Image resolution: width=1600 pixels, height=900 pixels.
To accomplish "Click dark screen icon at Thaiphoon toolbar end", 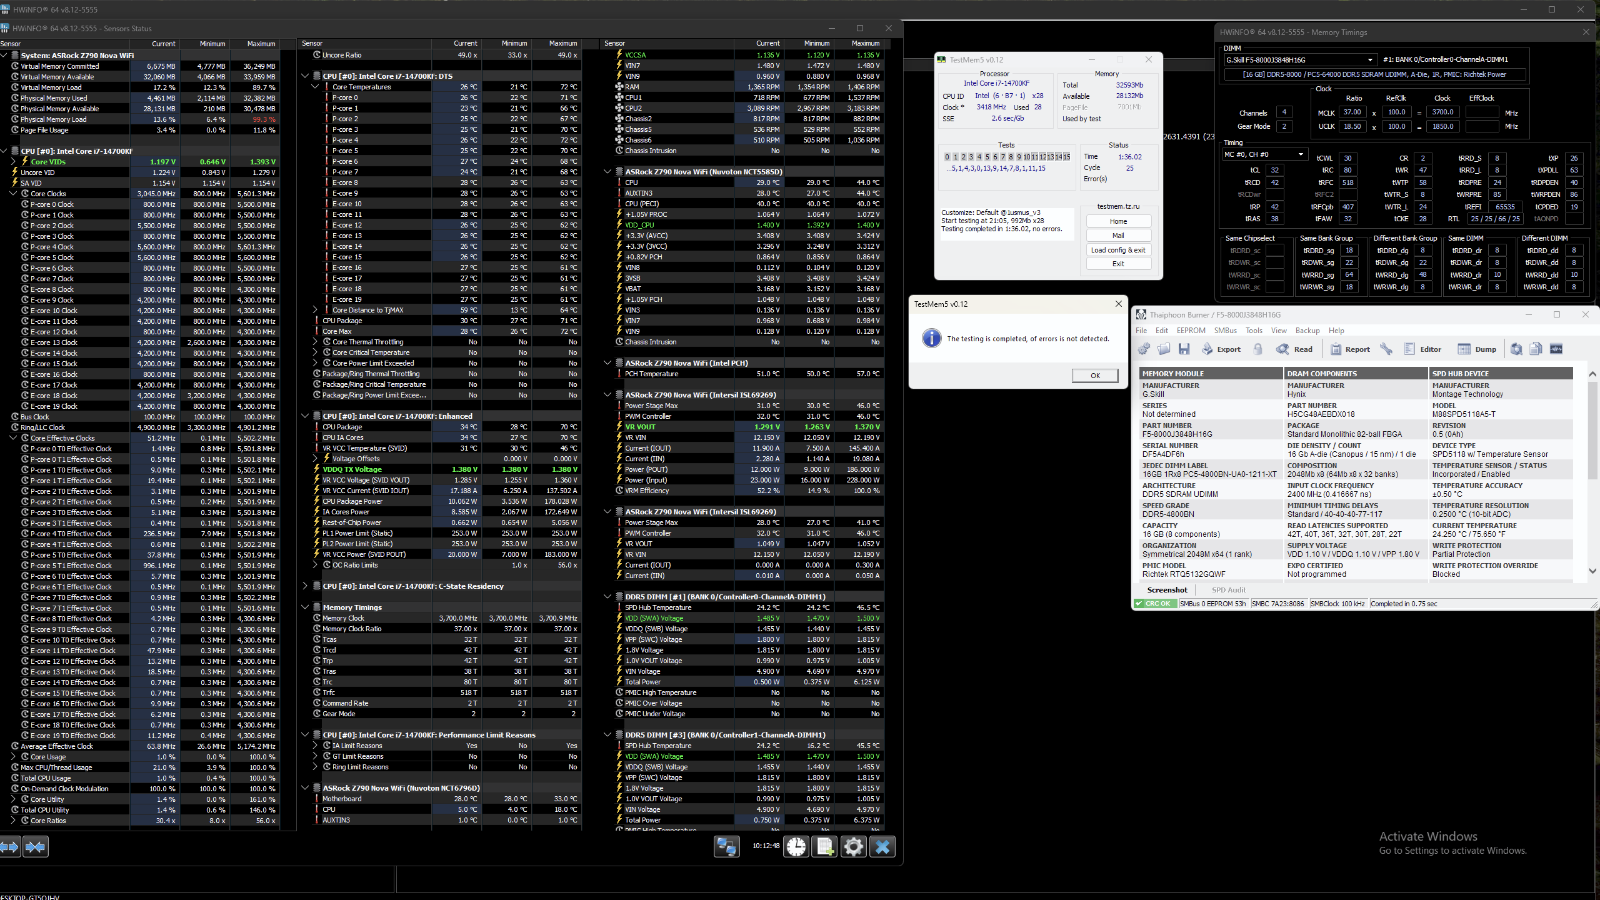I will 1556,349.
